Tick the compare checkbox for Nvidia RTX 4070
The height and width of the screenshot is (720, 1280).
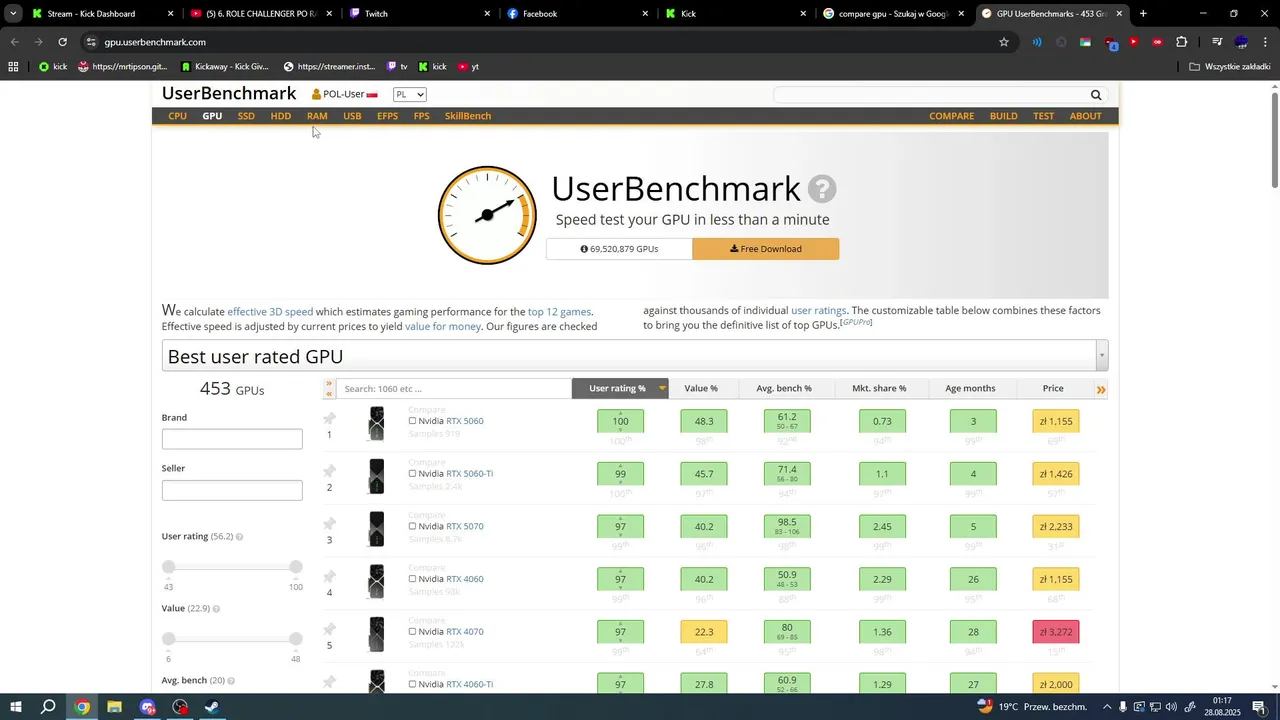coord(412,632)
